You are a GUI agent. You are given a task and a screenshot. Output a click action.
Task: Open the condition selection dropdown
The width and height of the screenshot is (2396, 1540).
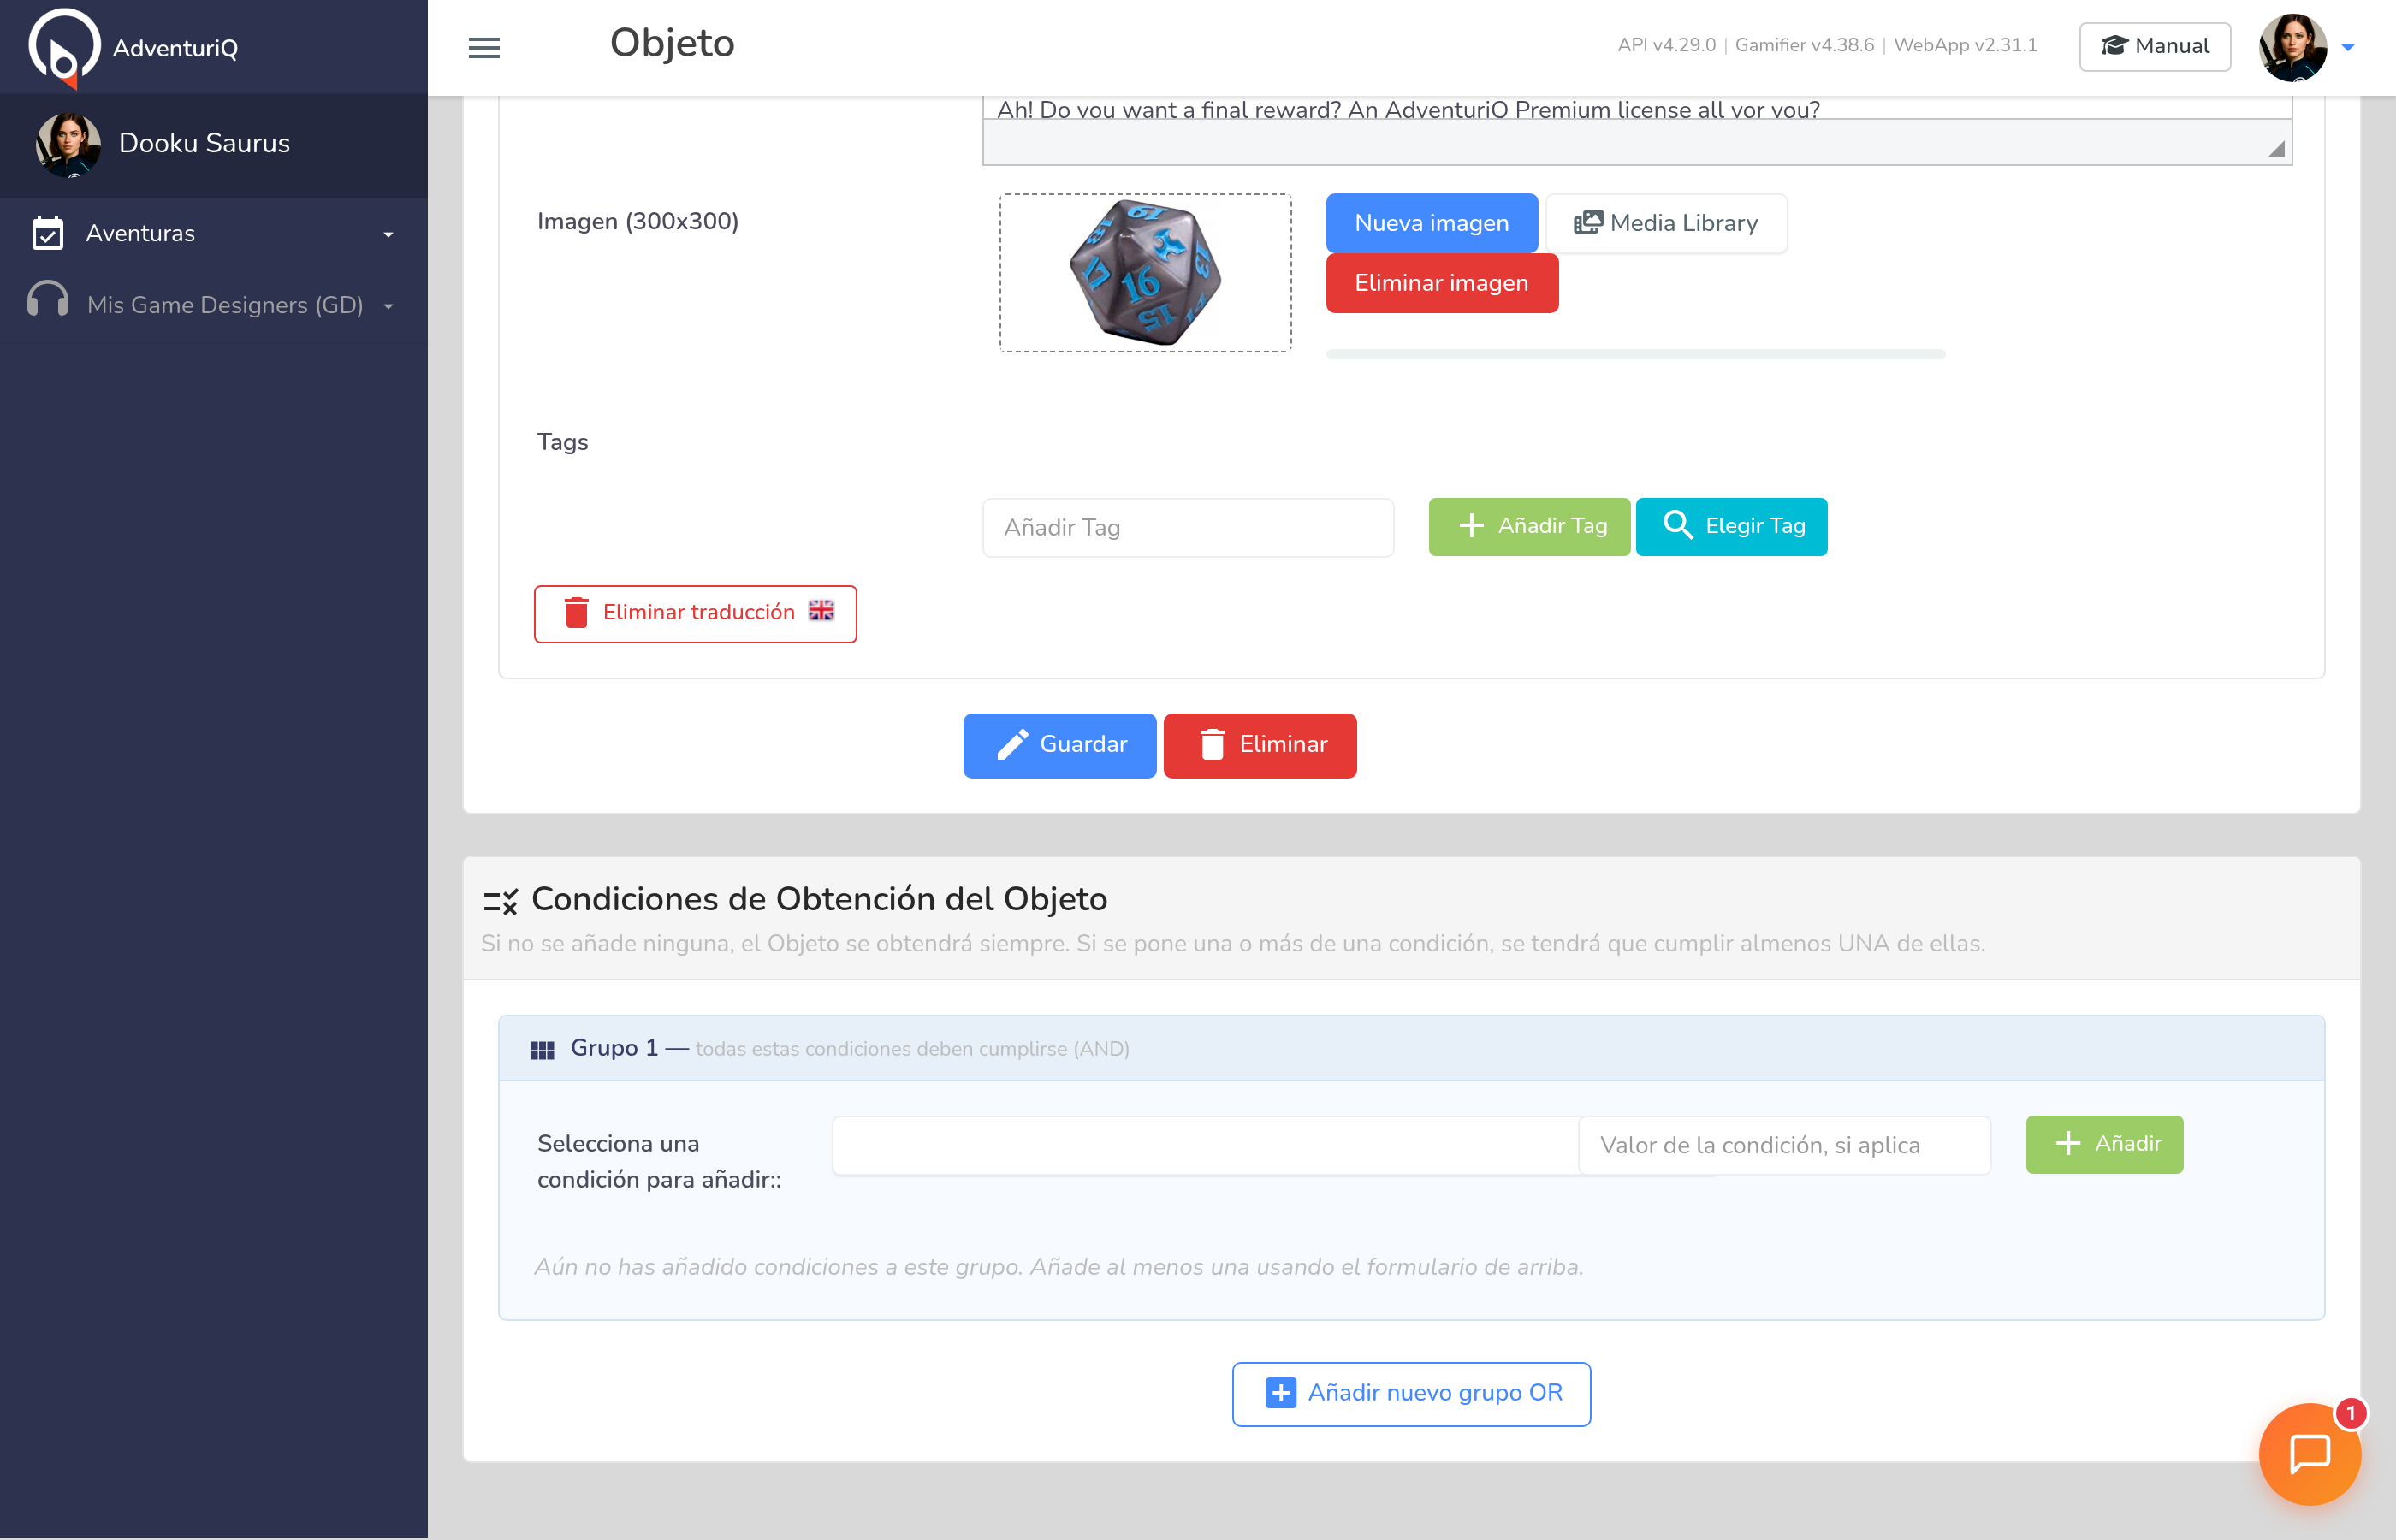click(1205, 1145)
